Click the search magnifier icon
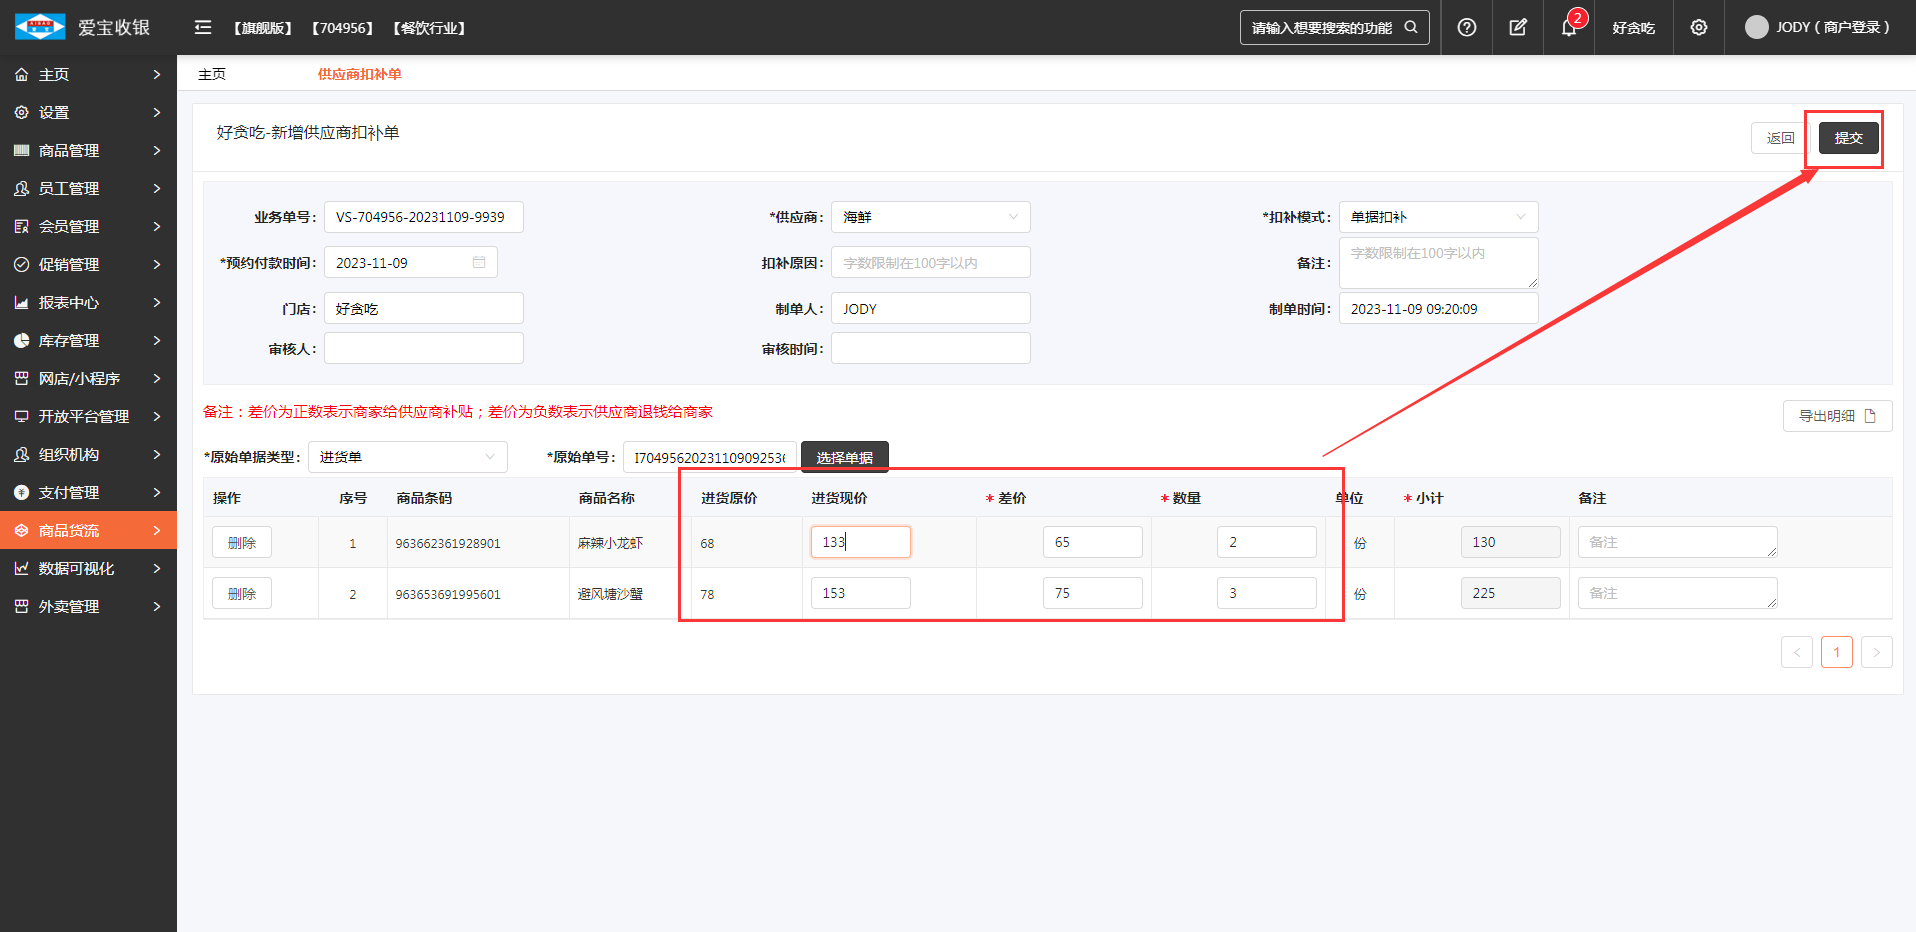 tap(1411, 27)
